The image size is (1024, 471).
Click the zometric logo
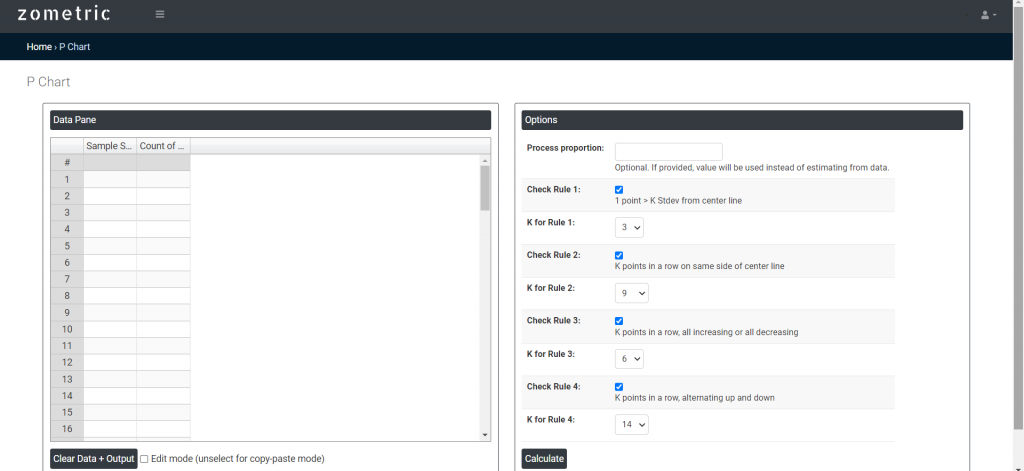tap(64, 14)
